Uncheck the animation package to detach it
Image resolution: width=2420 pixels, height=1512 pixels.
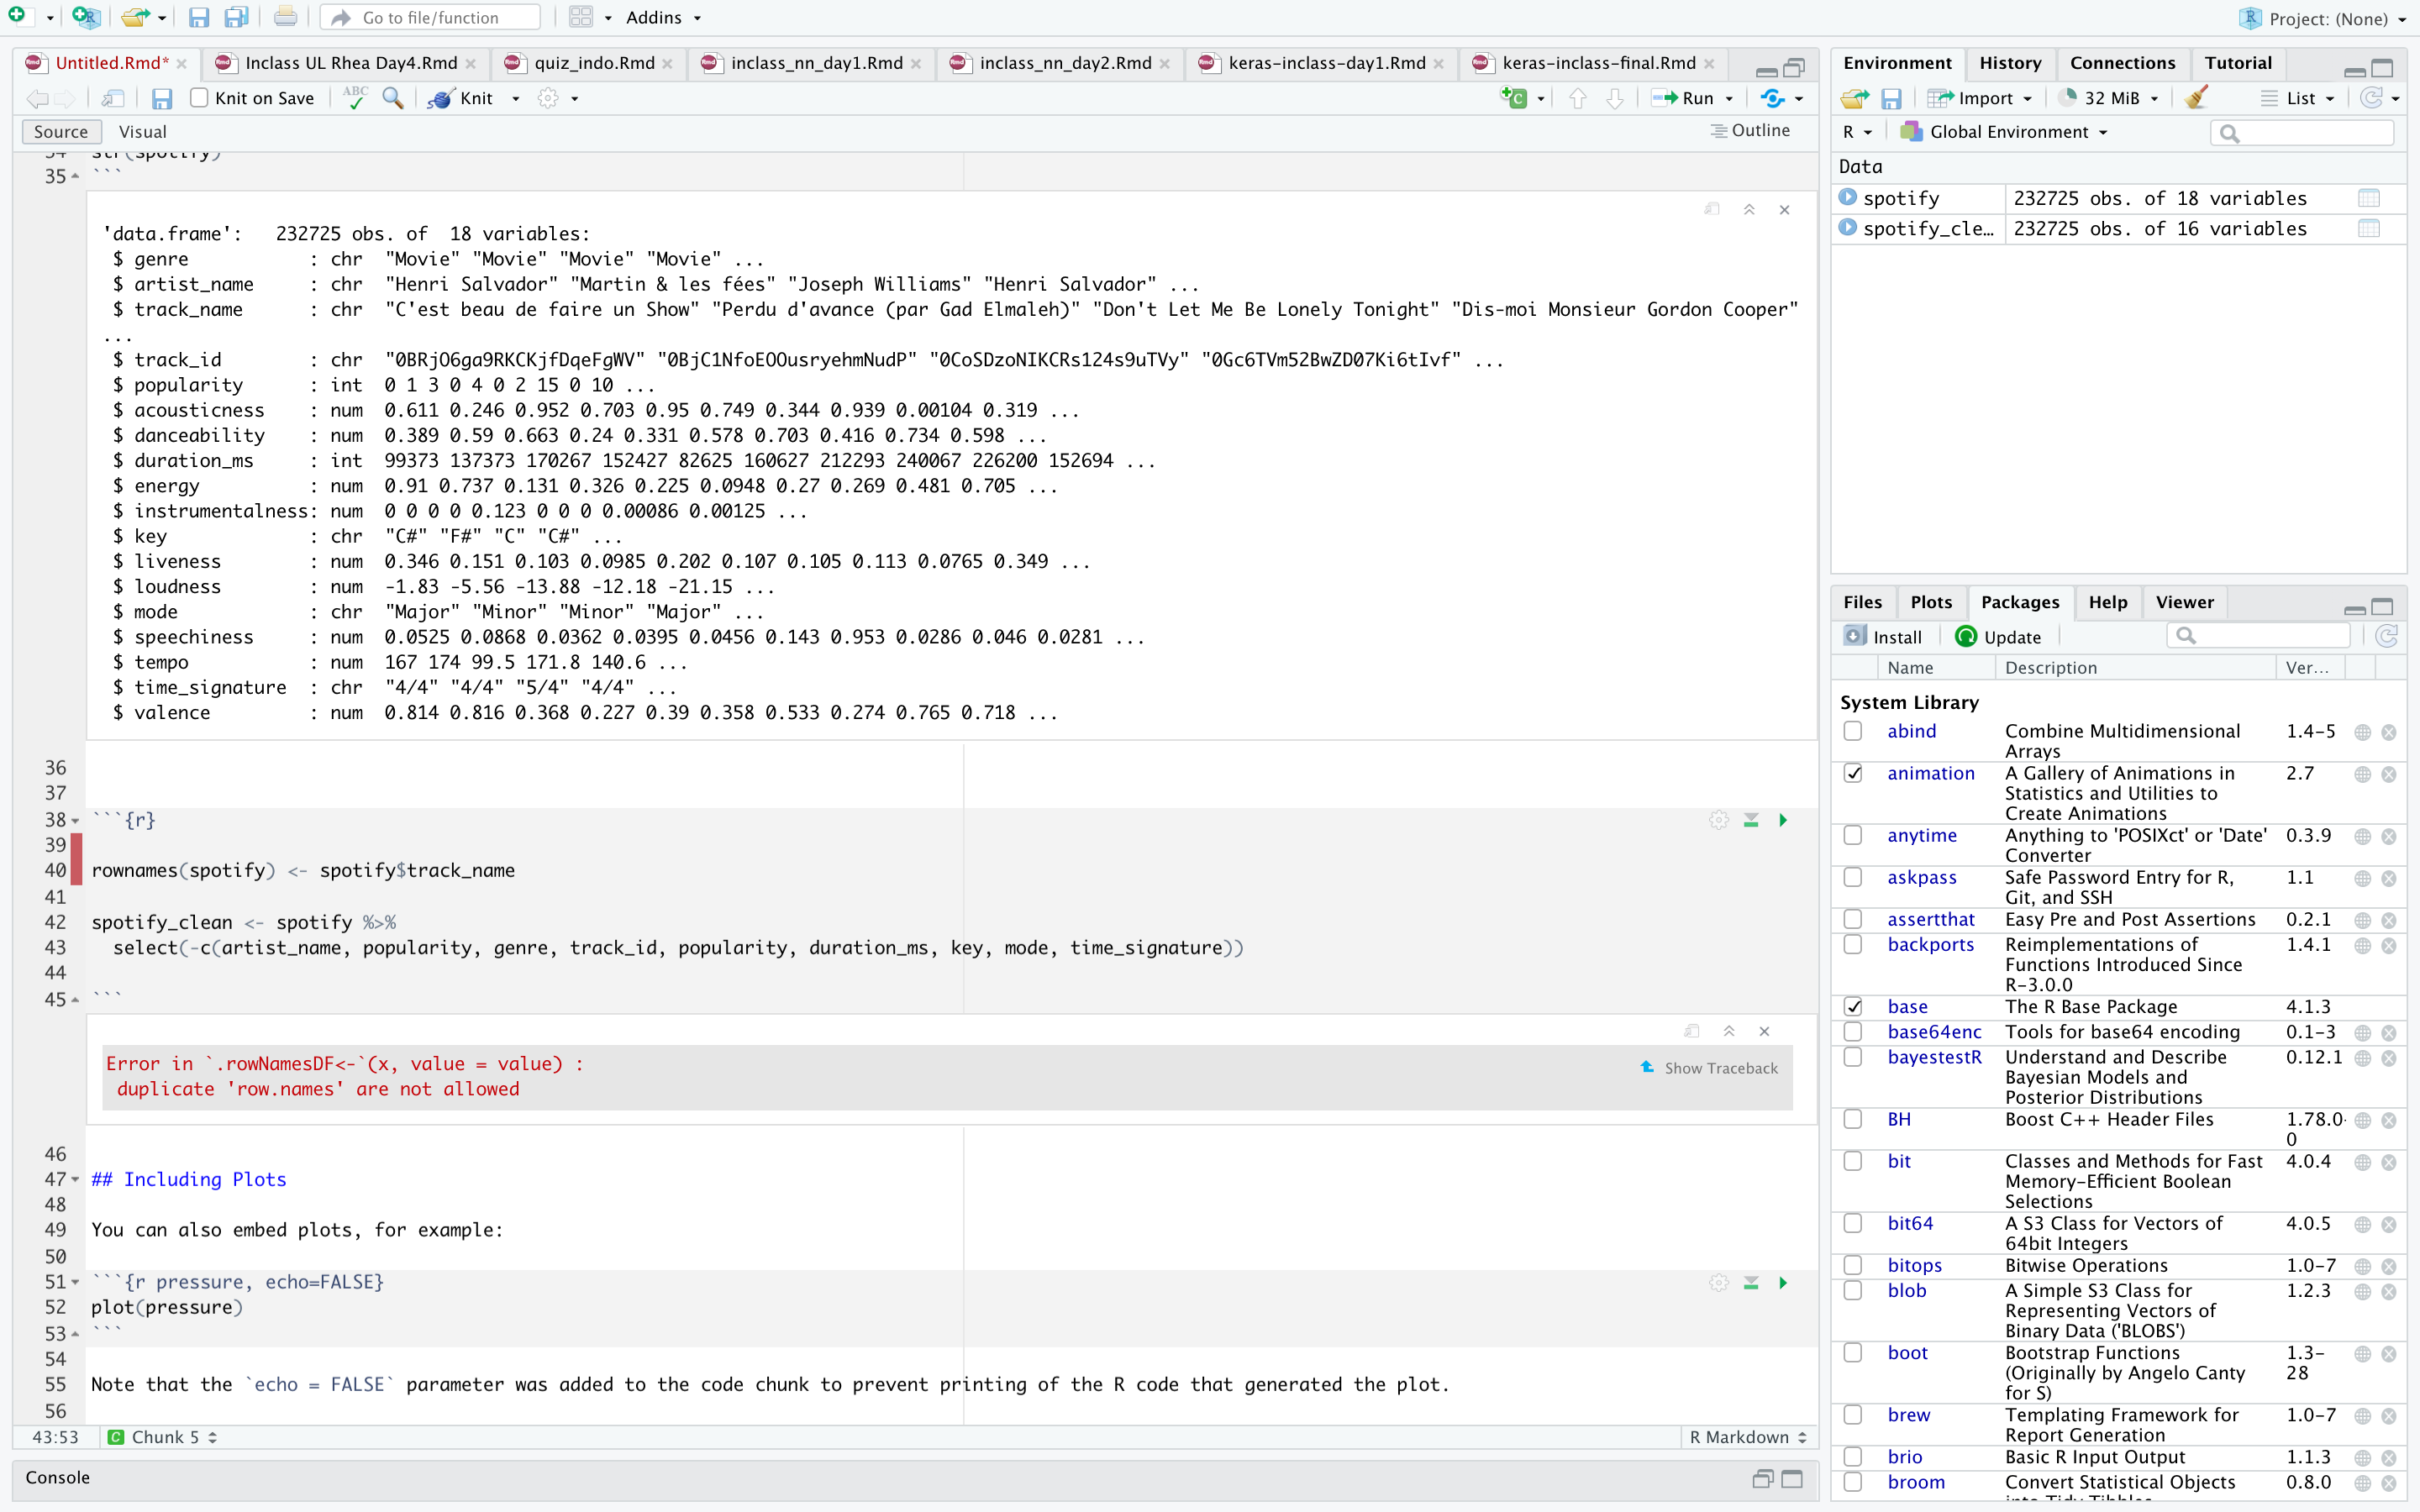[1854, 773]
